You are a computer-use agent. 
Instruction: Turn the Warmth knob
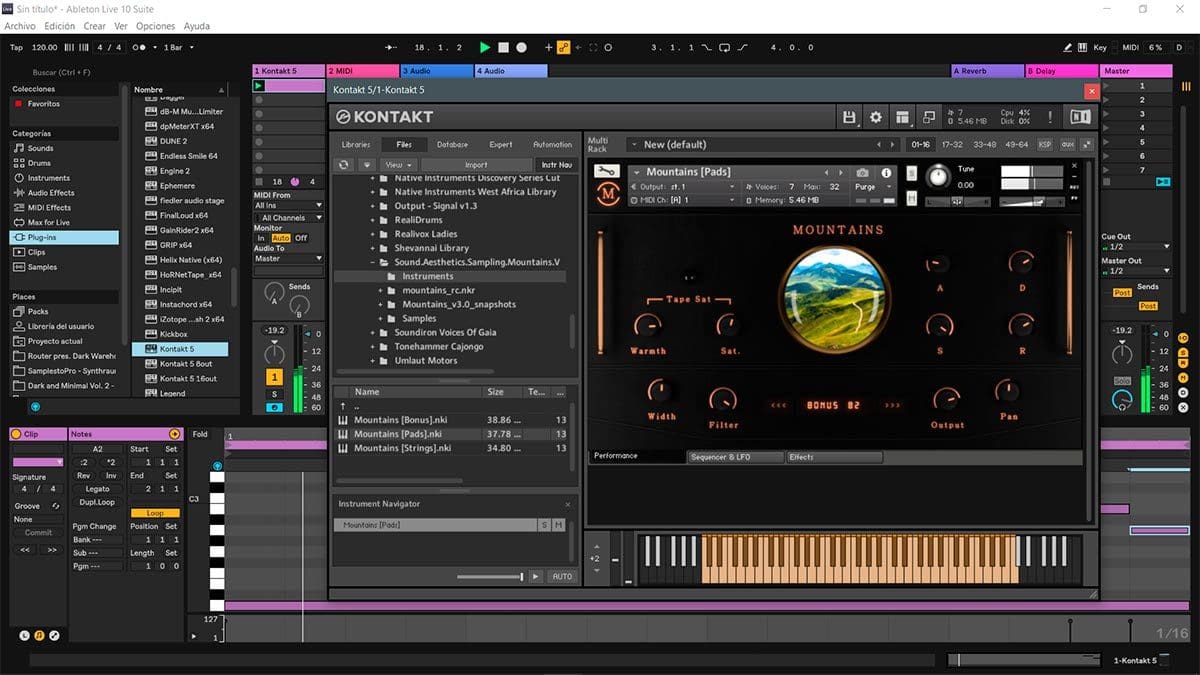[648, 326]
